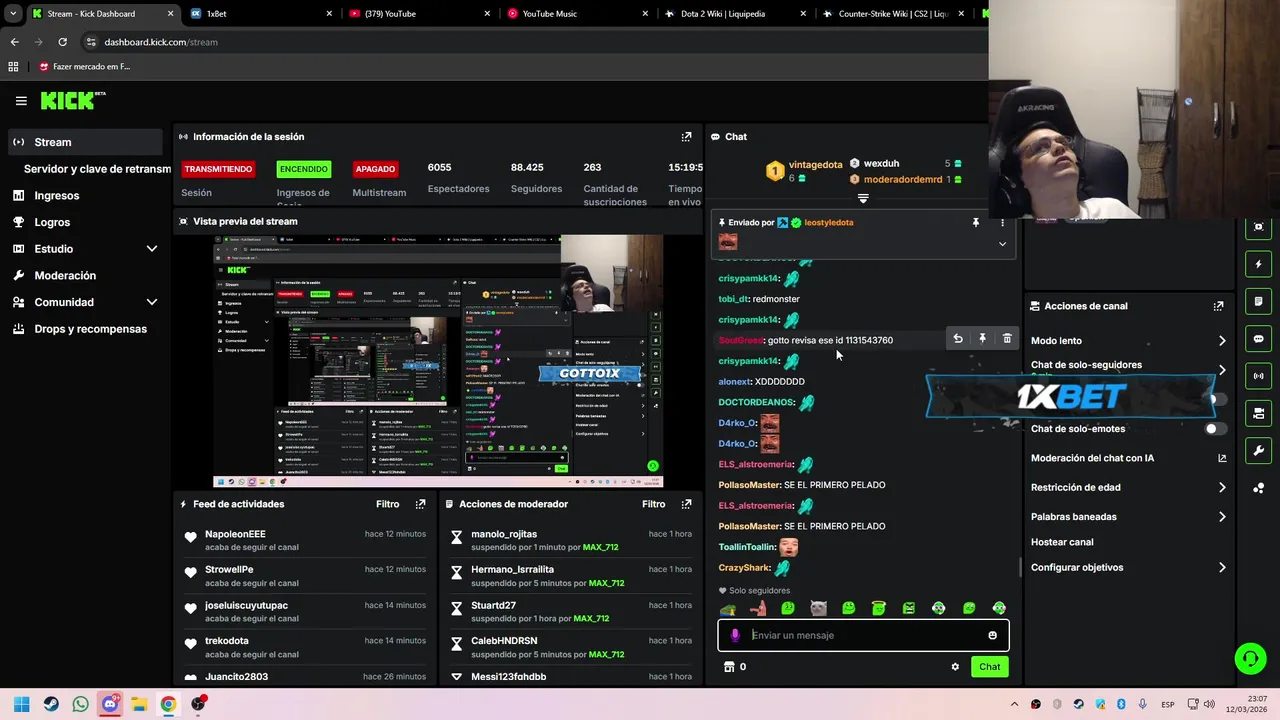Open Filtro in Feed de actividades
This screenshot has width=1280, height=720.
pyautogui.click(x=388, y=504)
